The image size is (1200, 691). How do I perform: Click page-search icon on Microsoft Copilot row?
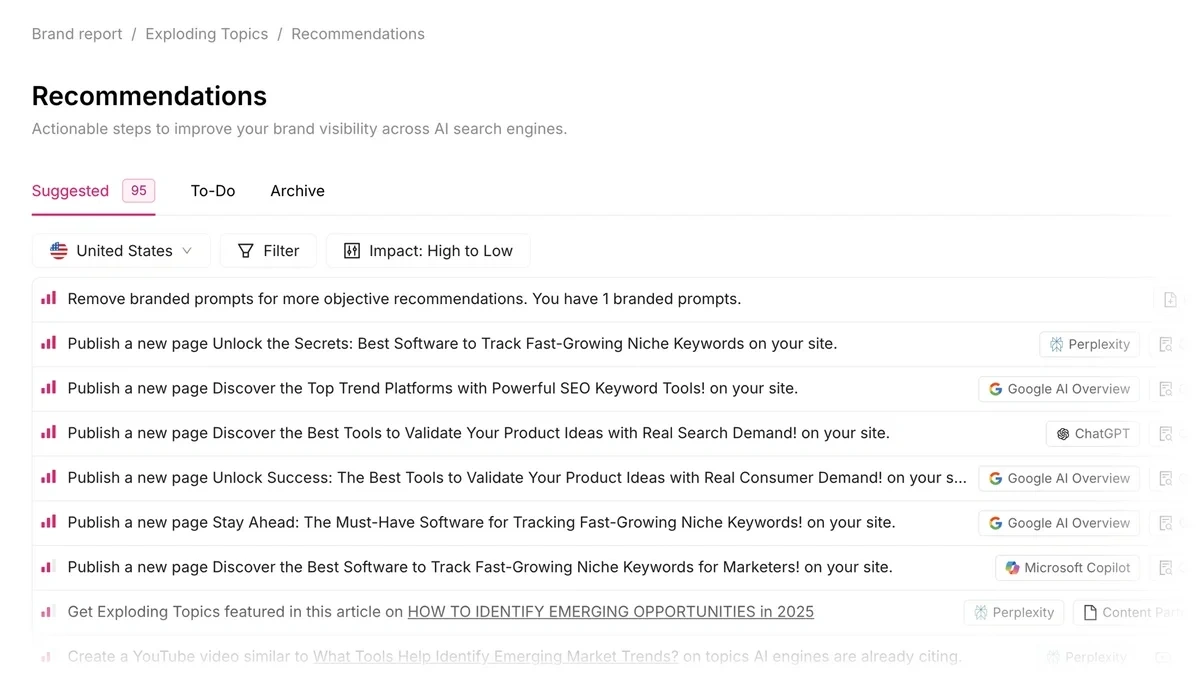click(x=1165, y=568)
